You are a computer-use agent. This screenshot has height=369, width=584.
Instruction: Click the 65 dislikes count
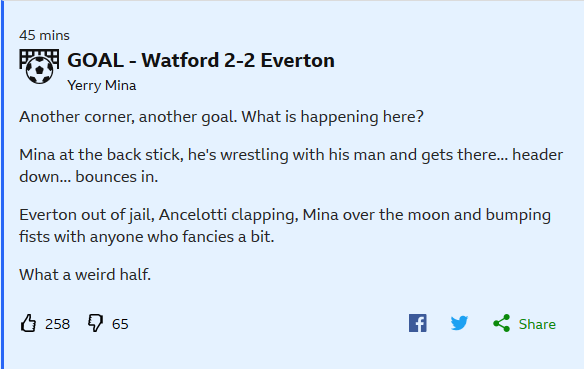point(120,324)
